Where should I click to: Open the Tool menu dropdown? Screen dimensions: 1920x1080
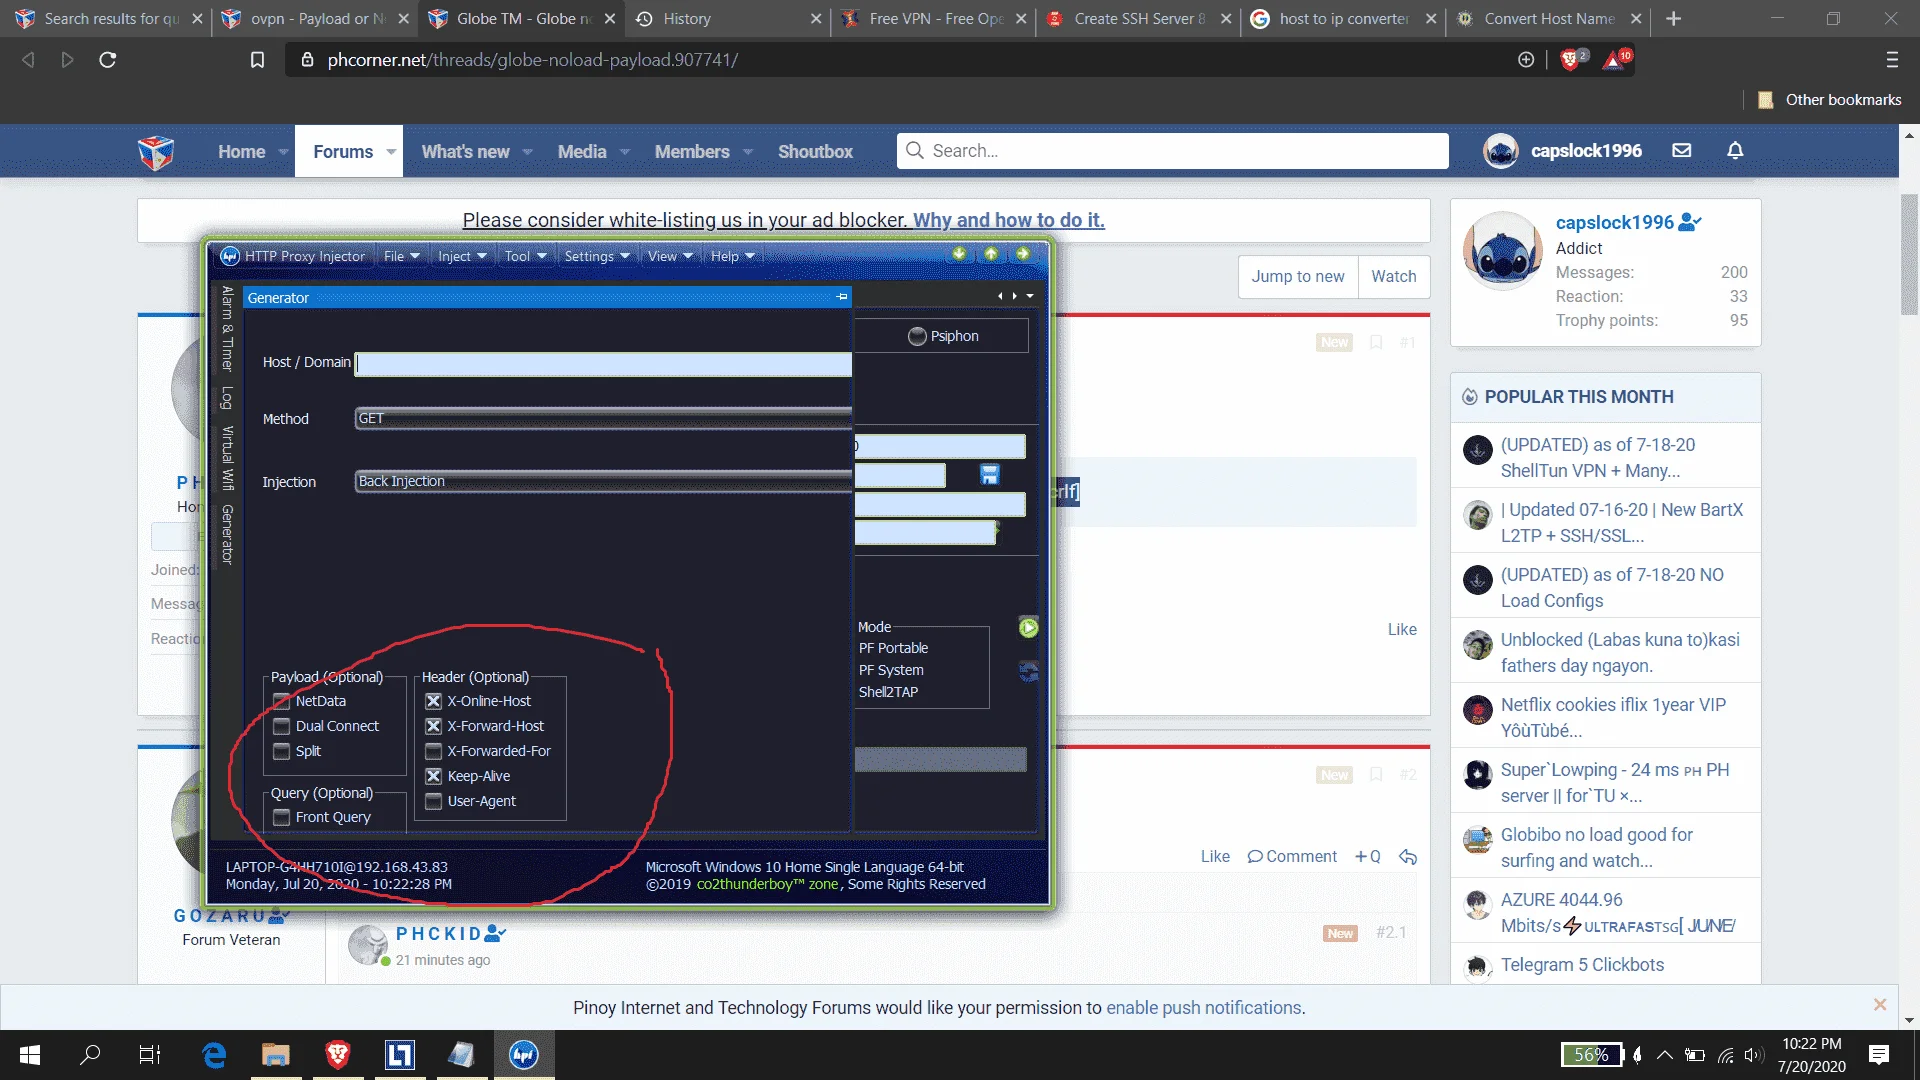[525, 256]
